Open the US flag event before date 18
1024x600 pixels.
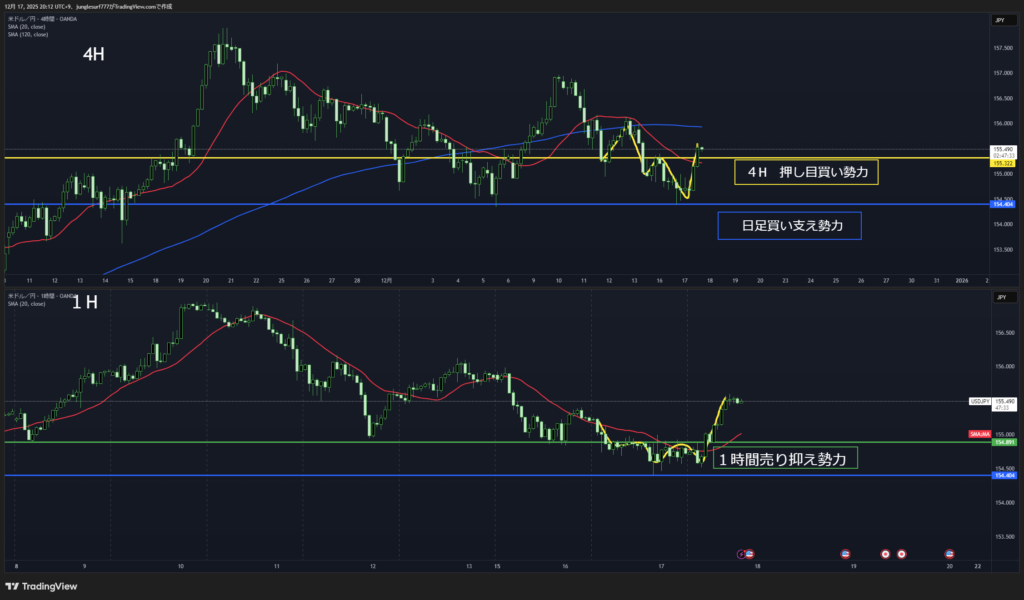750,553
